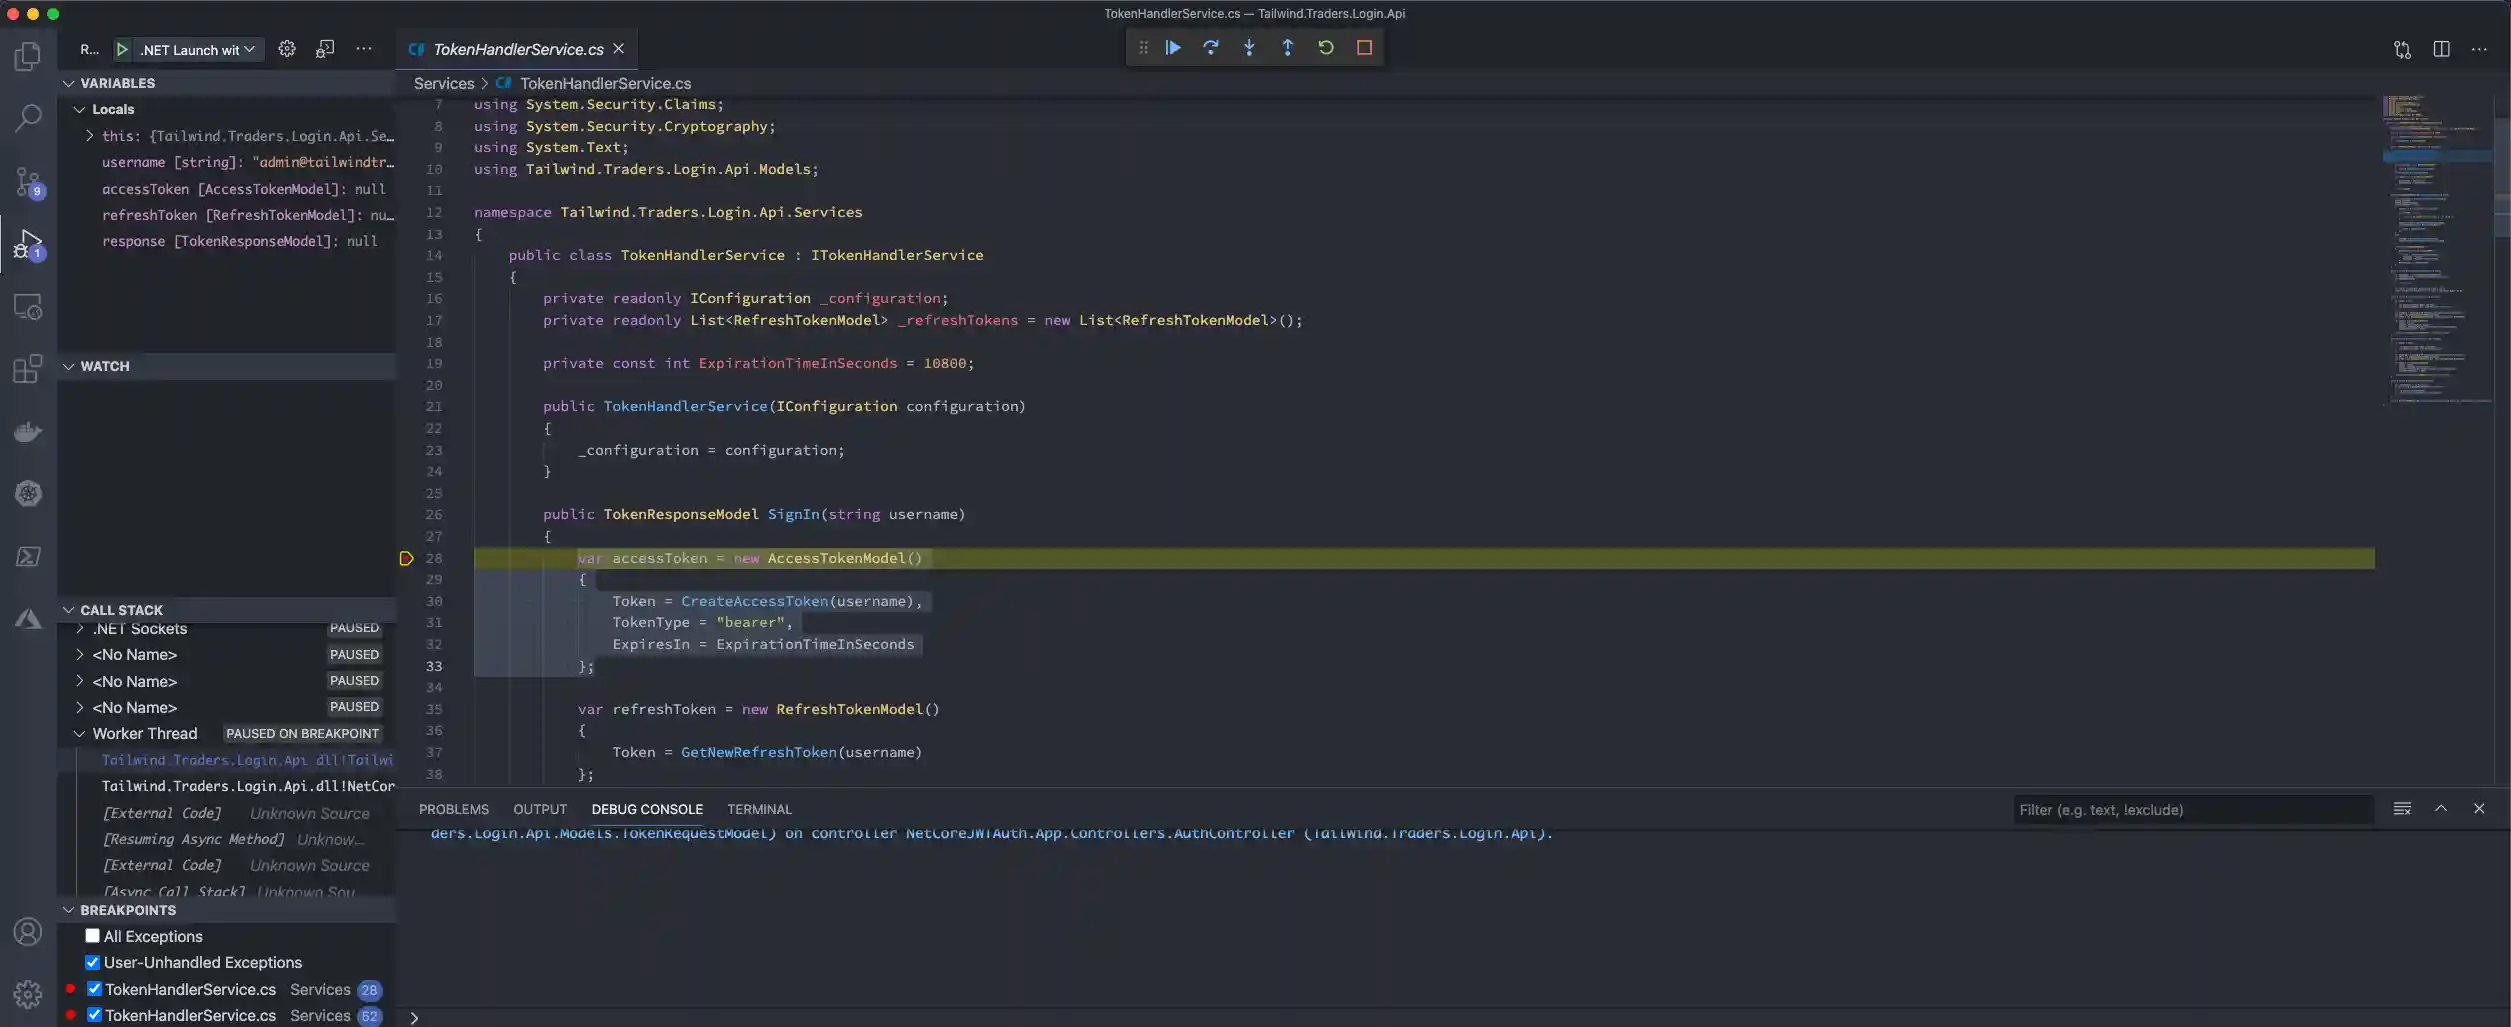Click the Services breadcrumb link
2511x1027 pixels.
point(444,83)
